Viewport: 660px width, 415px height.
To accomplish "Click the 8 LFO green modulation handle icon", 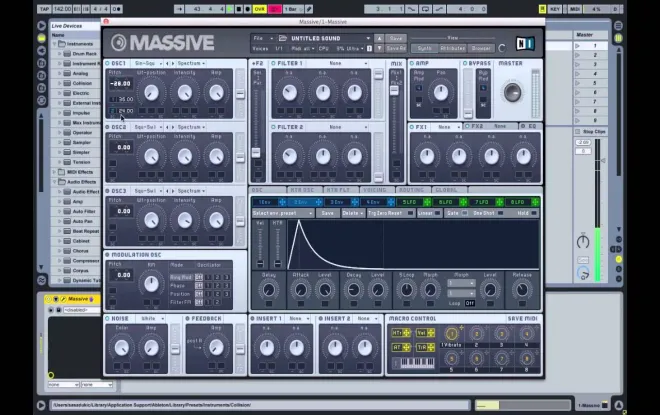I will point(535,202).
